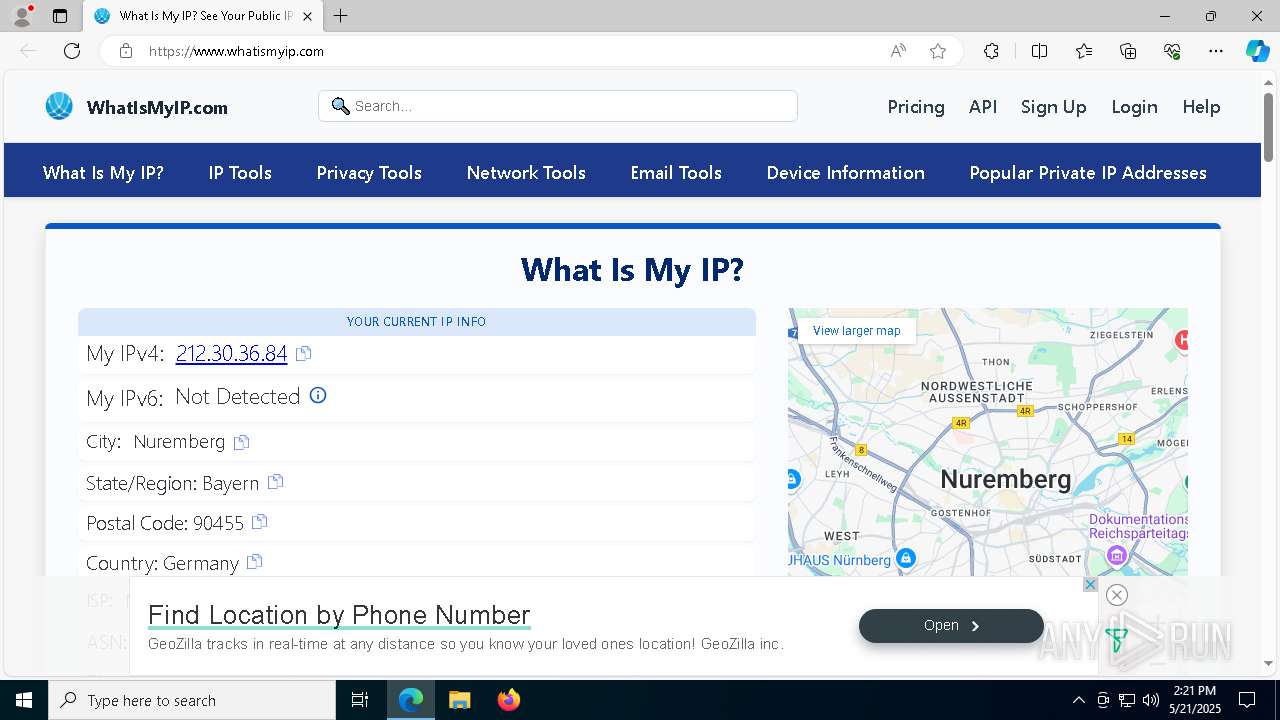Open the Device Information menu
Image resolution: width=1280 pixels, height=720 pixels.
845,173
